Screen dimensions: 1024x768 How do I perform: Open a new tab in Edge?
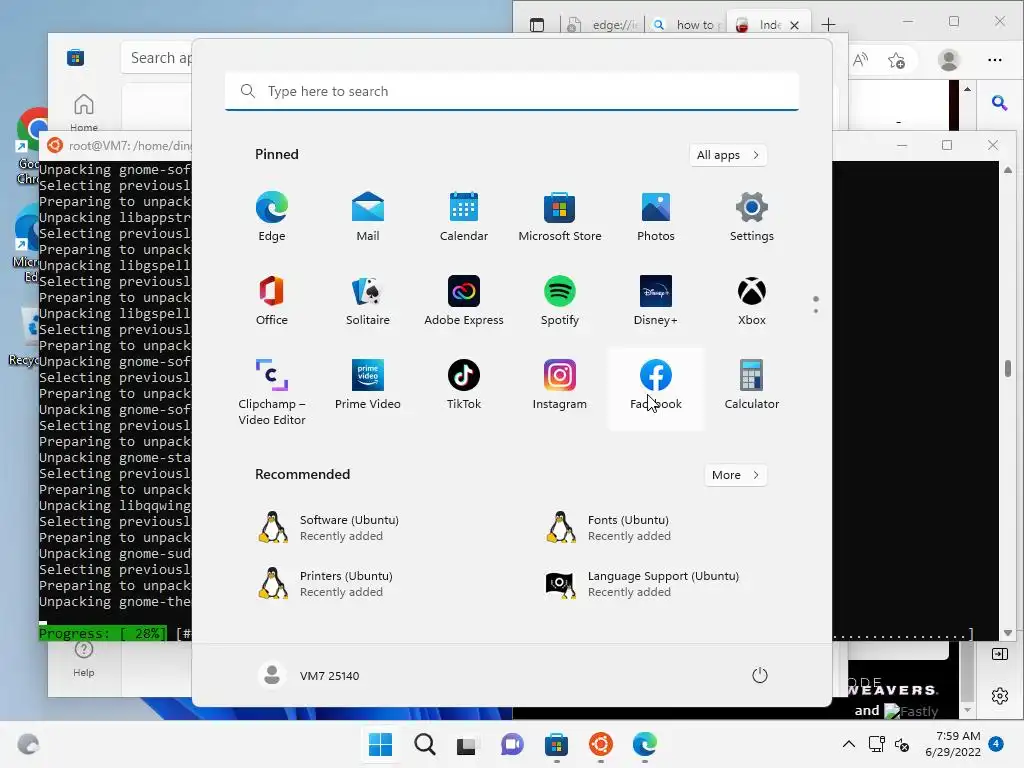(828, 25)
